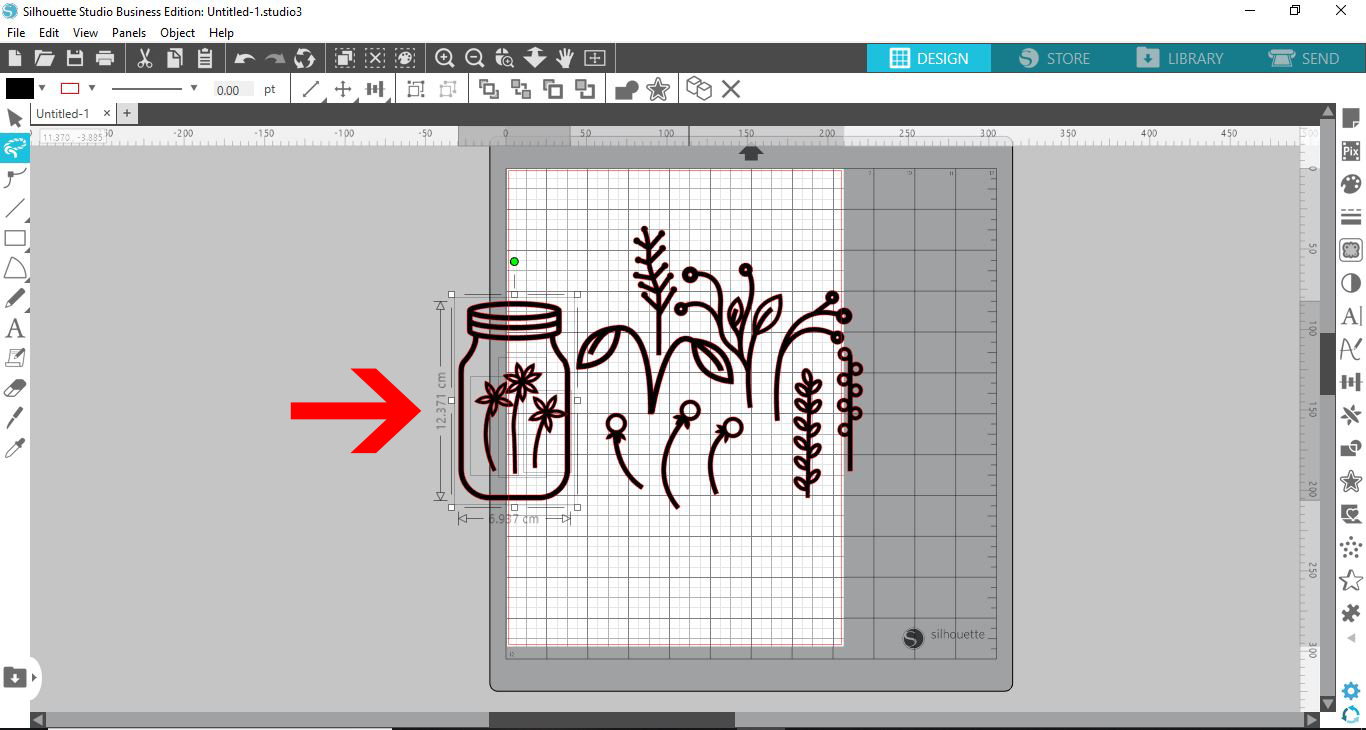Open the Trace panel on the right sidebar

1350,249
